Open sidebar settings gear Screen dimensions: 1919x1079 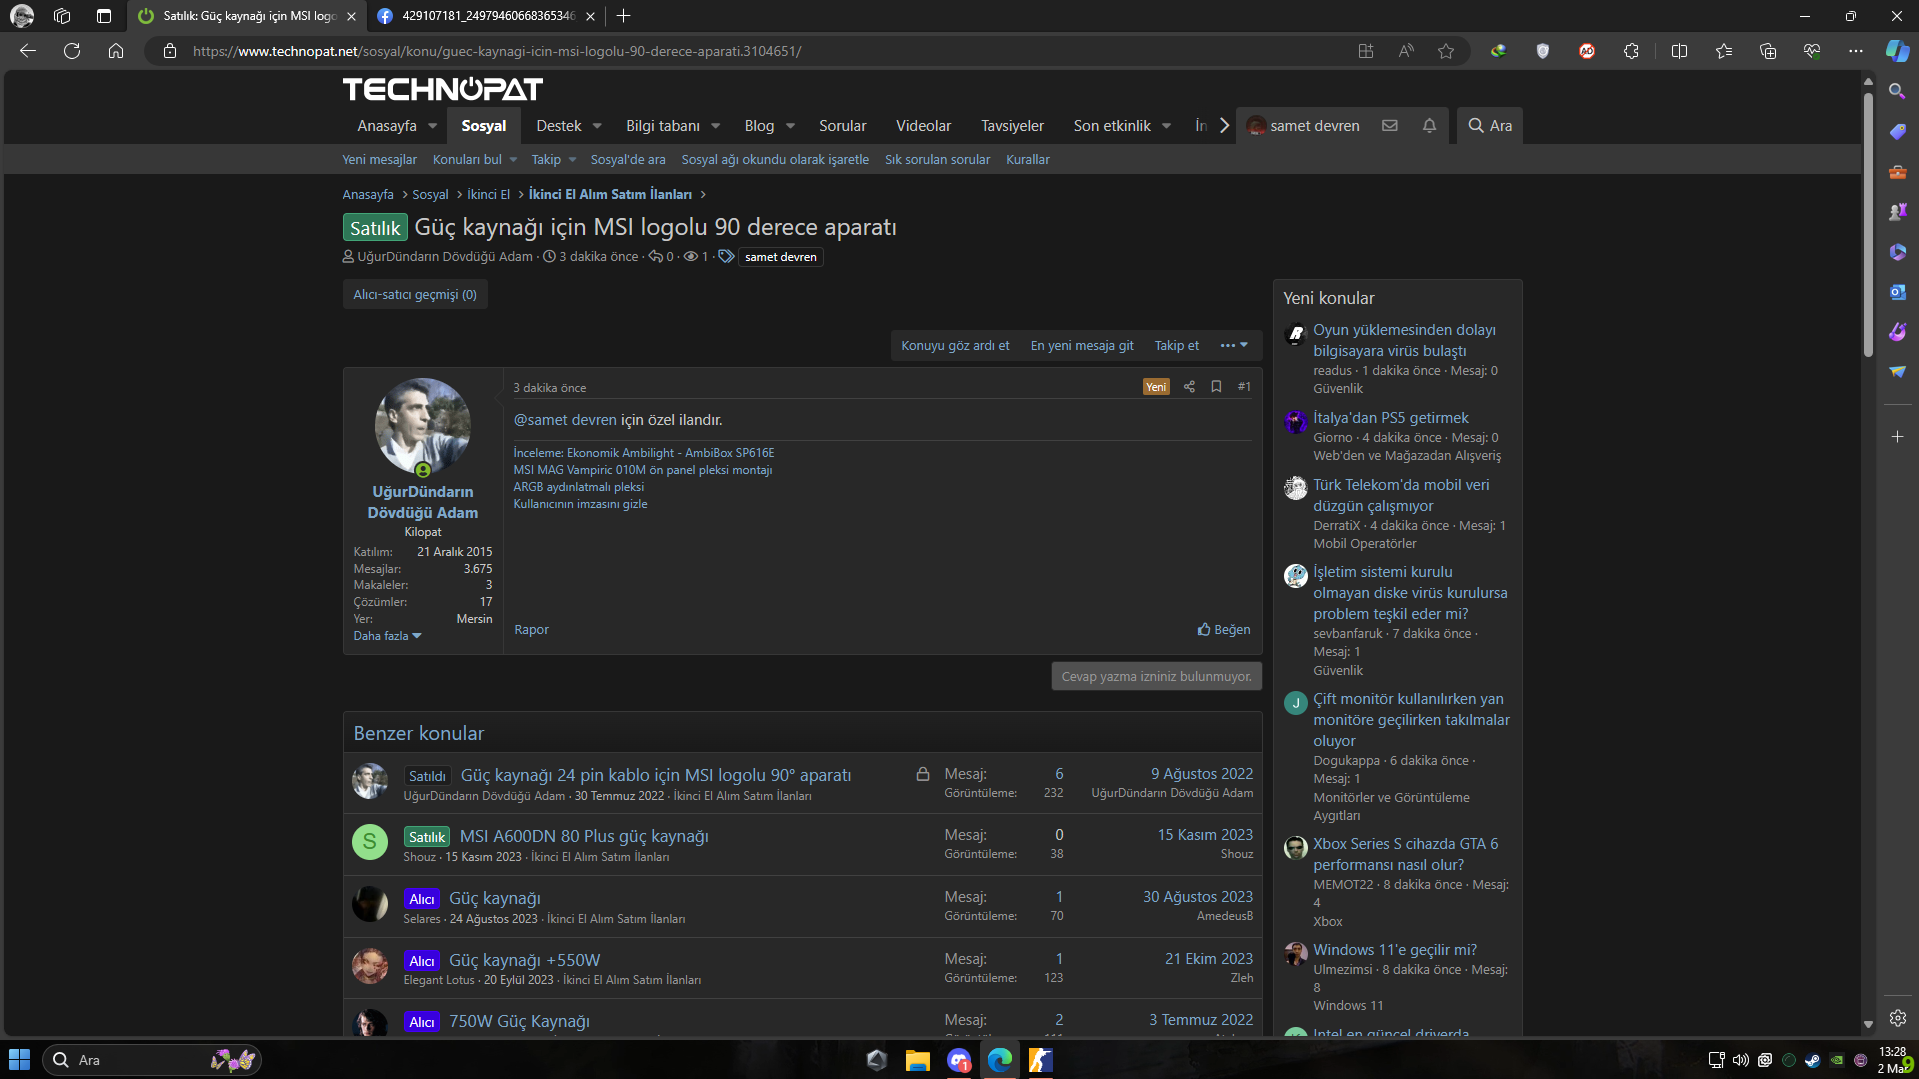(1897, 1018)
